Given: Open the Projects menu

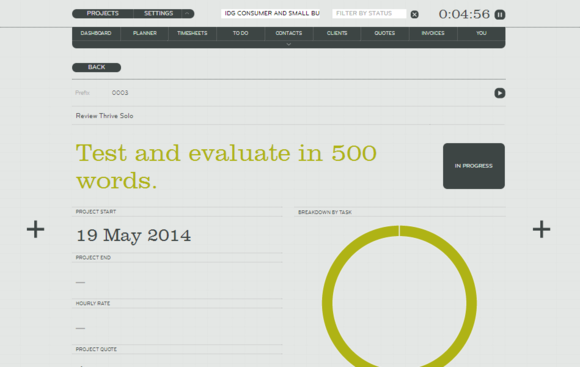Looking at the screenshot, I should pyautogui.click(x=102, y=13).
